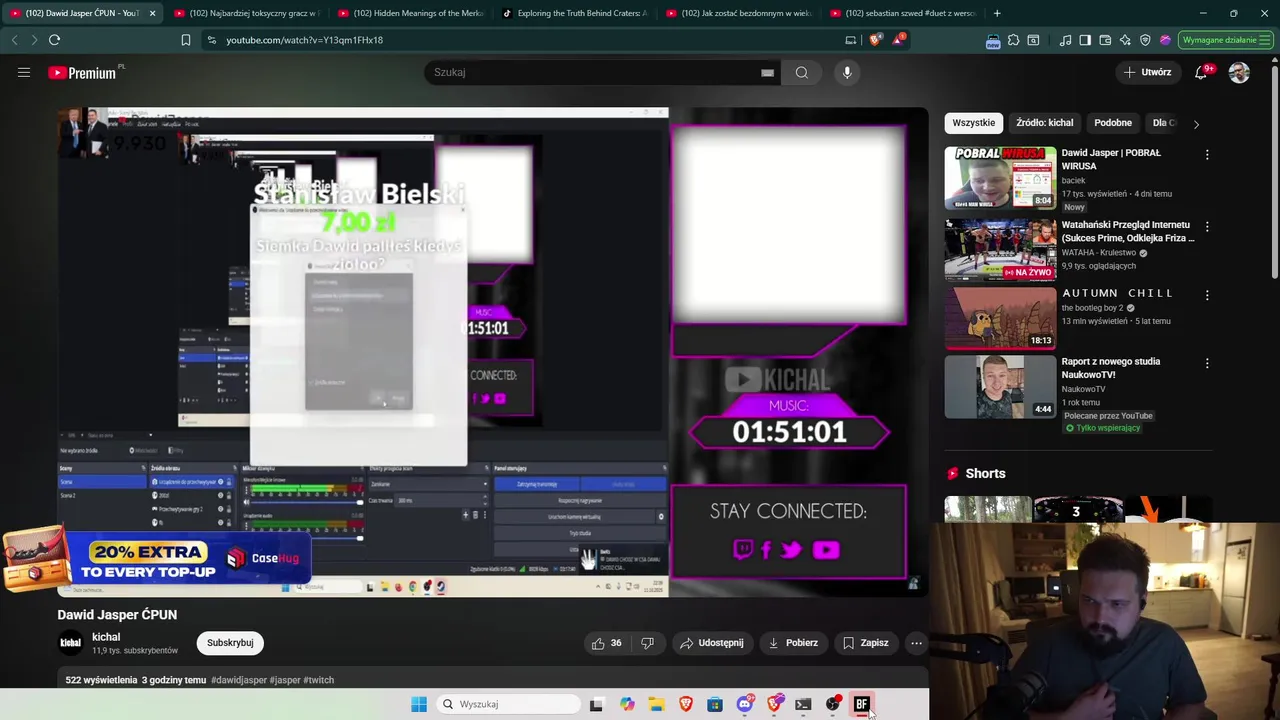Viewport: 1280px width, 720px height.
Task: Open Brave Rewards triangle icon
Action: pos(898,40)
